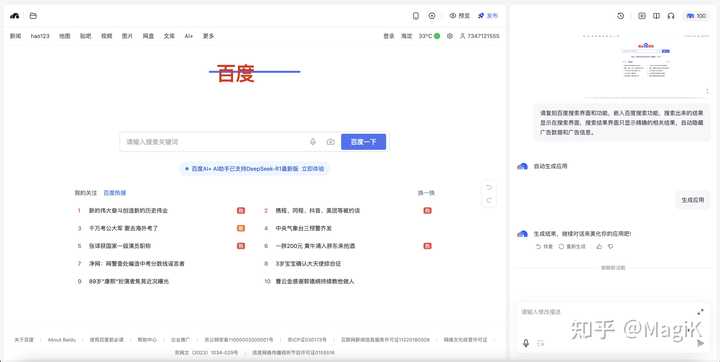Open the hao123 nav link
720x362 pixels.
coord(40,36)
